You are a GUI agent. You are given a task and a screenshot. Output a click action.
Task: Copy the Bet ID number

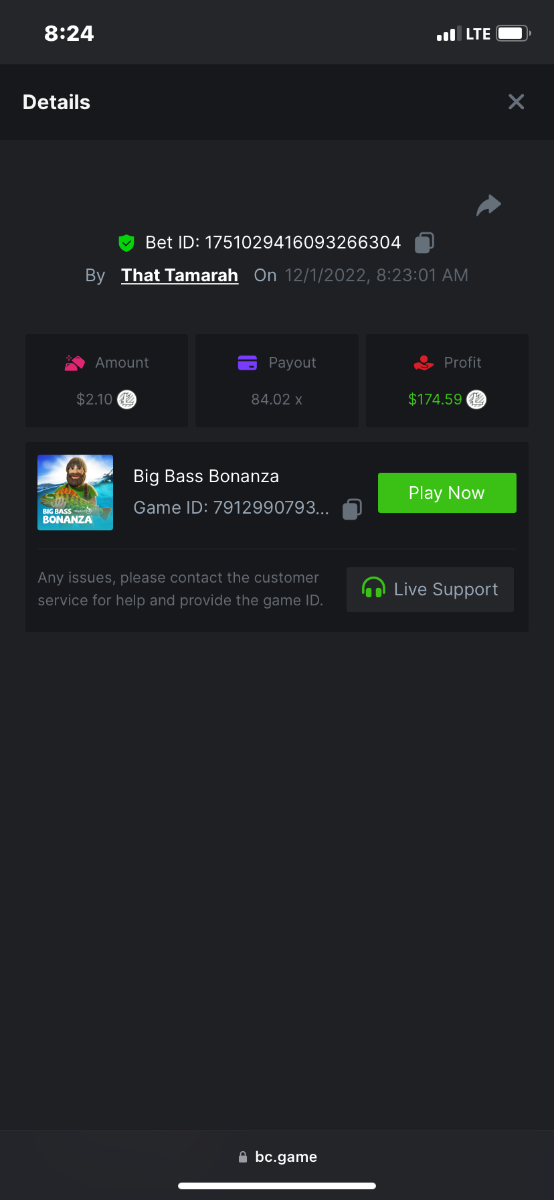coord(424,242)
